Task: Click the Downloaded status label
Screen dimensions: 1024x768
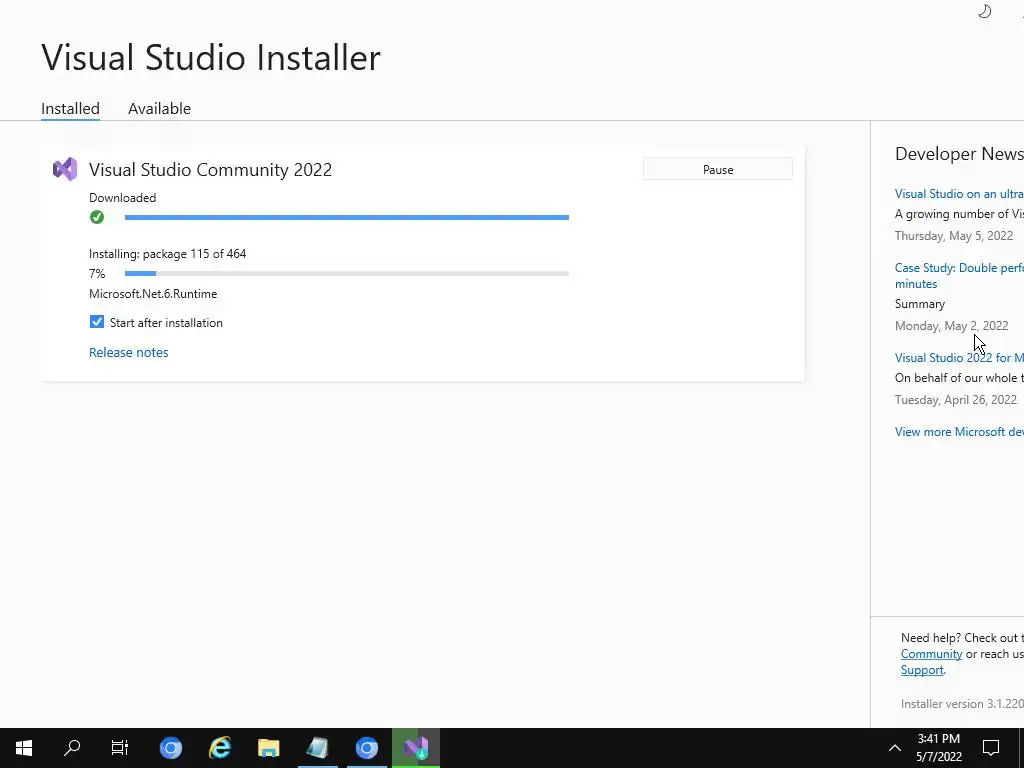Action: [123, 197]
